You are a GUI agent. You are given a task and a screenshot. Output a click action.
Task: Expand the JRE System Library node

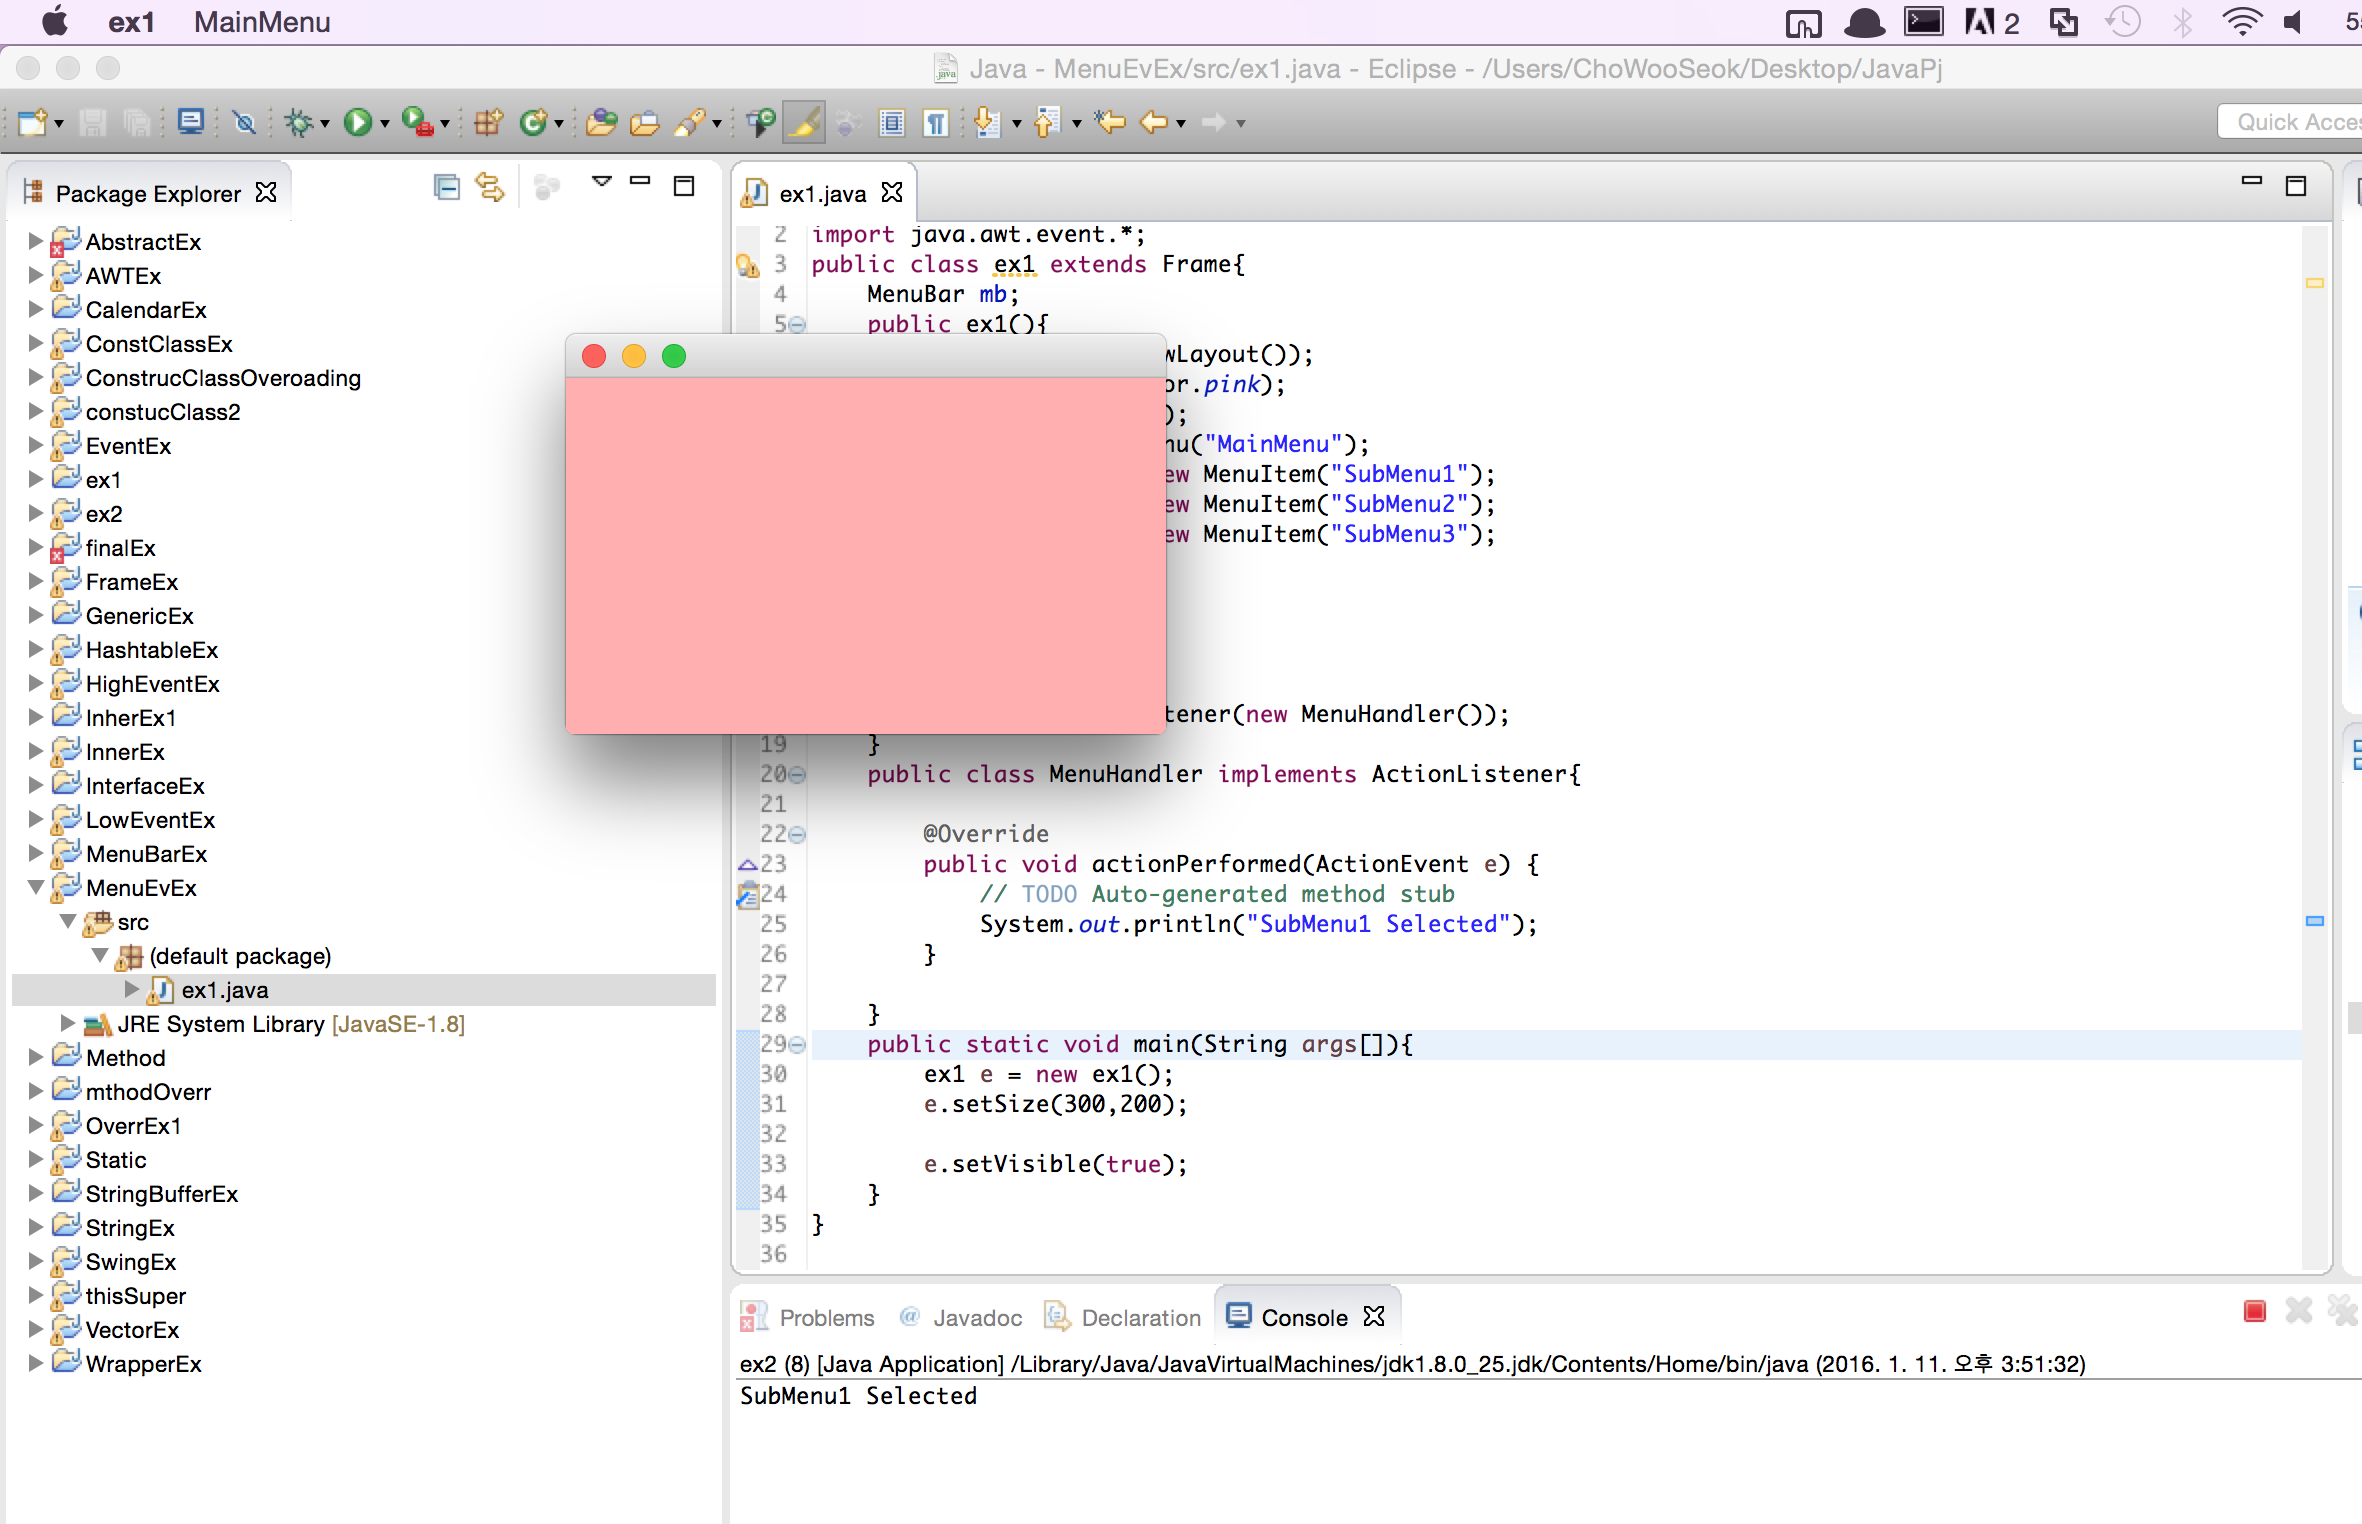[67, 1023]
